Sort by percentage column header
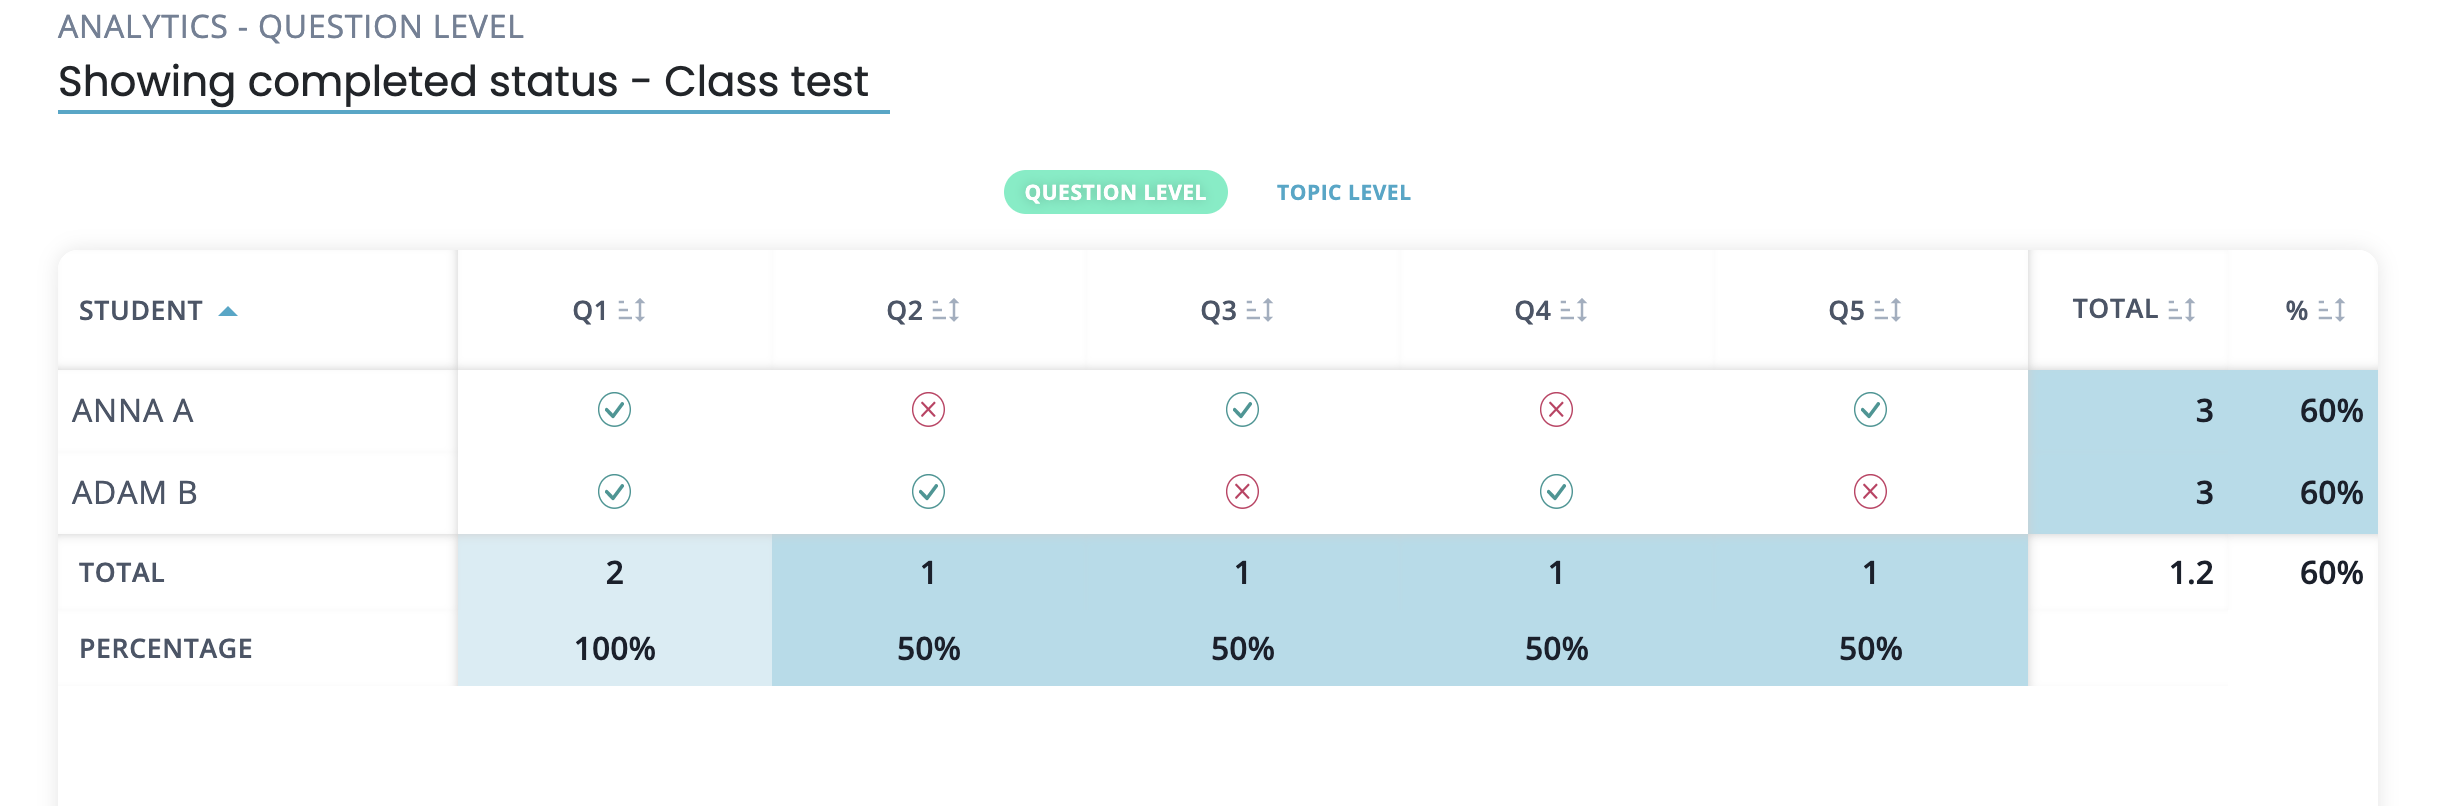The image size is (2462, 806). (x=2331, y=311)
